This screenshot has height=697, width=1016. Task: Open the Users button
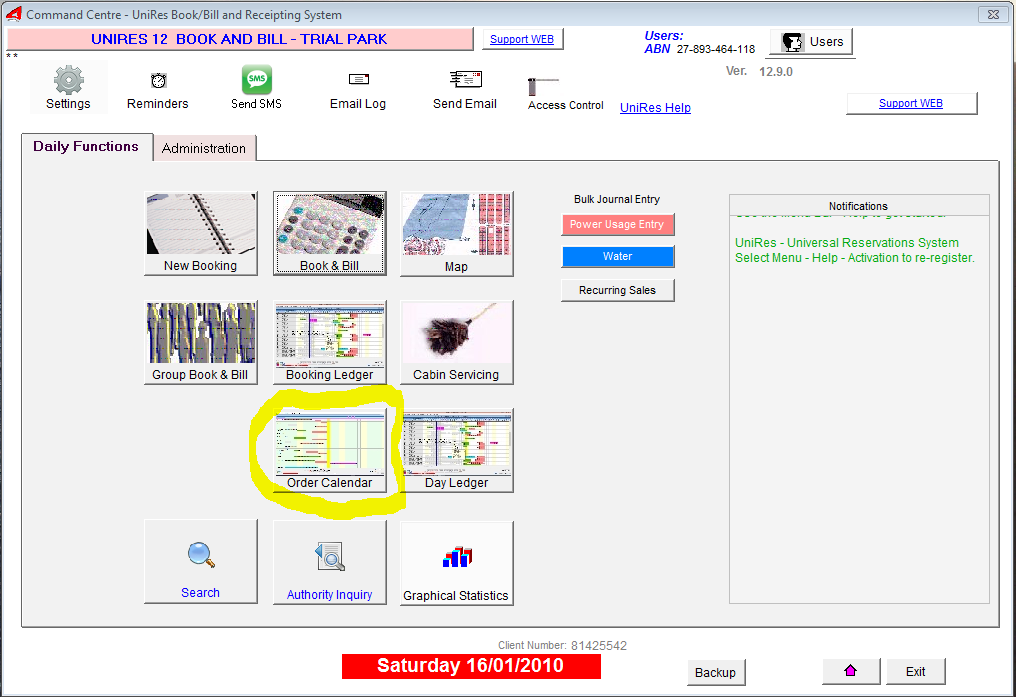pyautogui.click(x=811, y=42)
